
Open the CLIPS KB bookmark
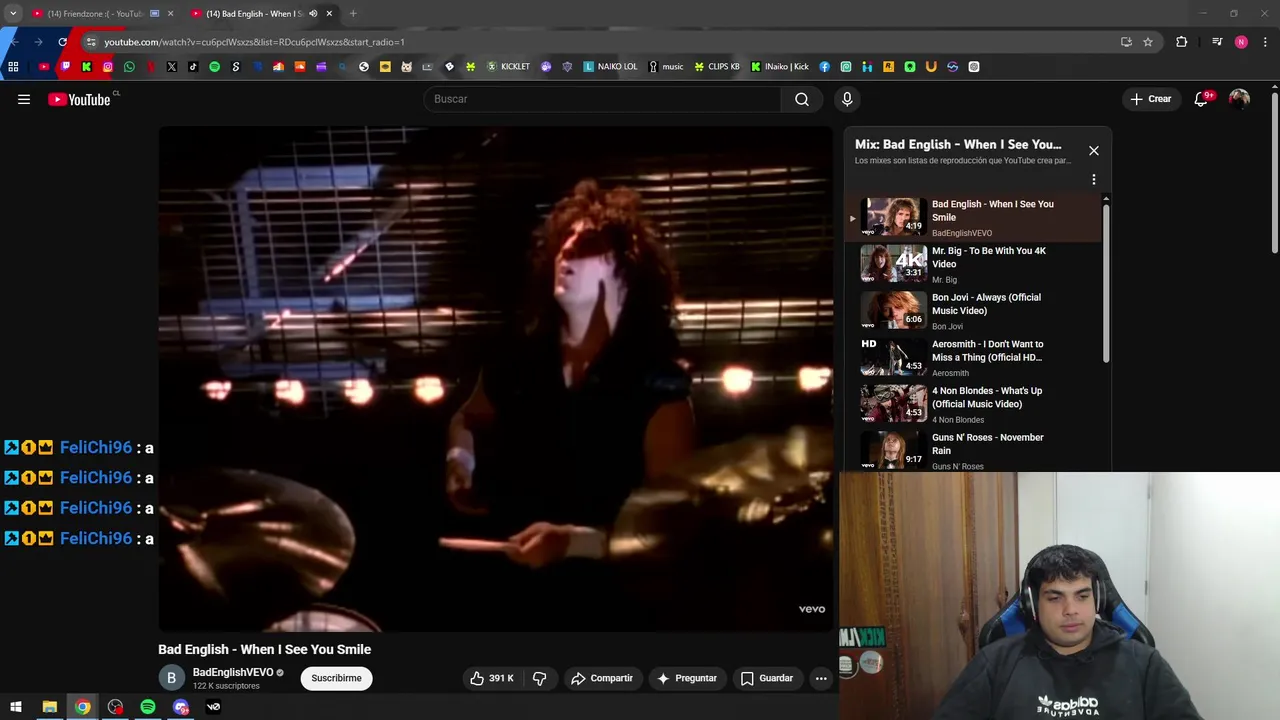(x=717, y=67)
